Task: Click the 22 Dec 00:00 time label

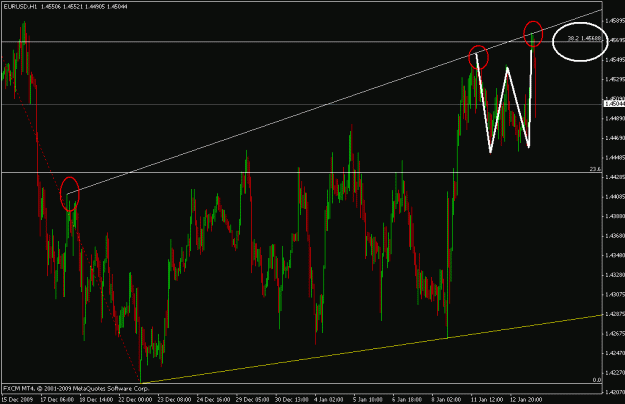Action: (x=135, y=399)
